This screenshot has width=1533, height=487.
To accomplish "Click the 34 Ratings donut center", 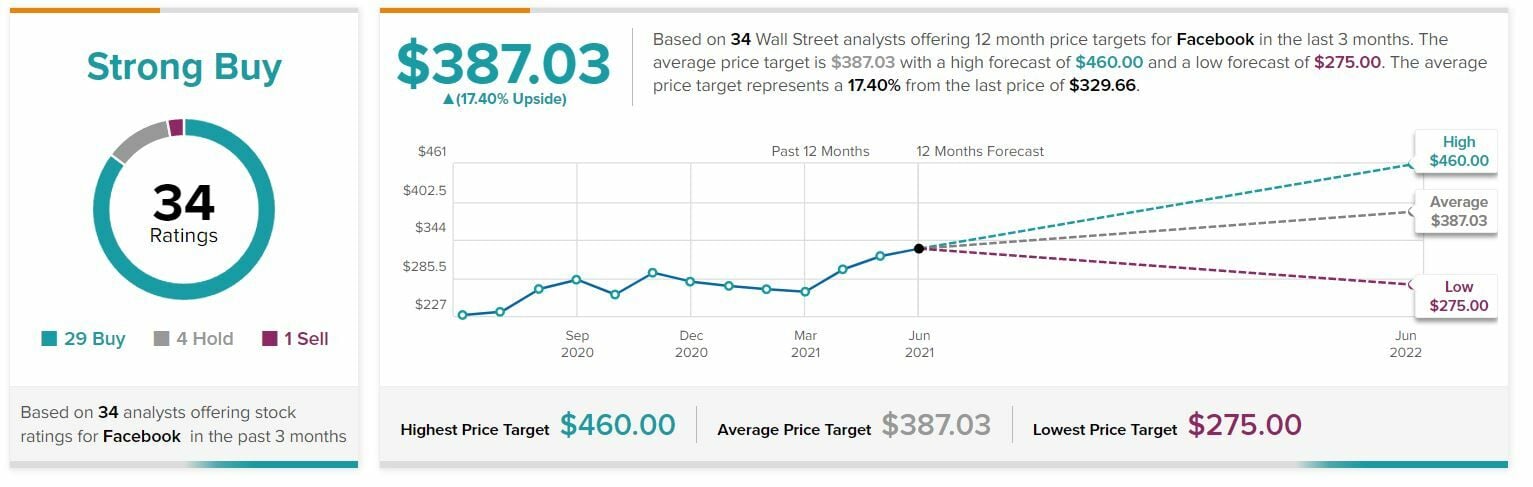I will click(x=184, y=212).
